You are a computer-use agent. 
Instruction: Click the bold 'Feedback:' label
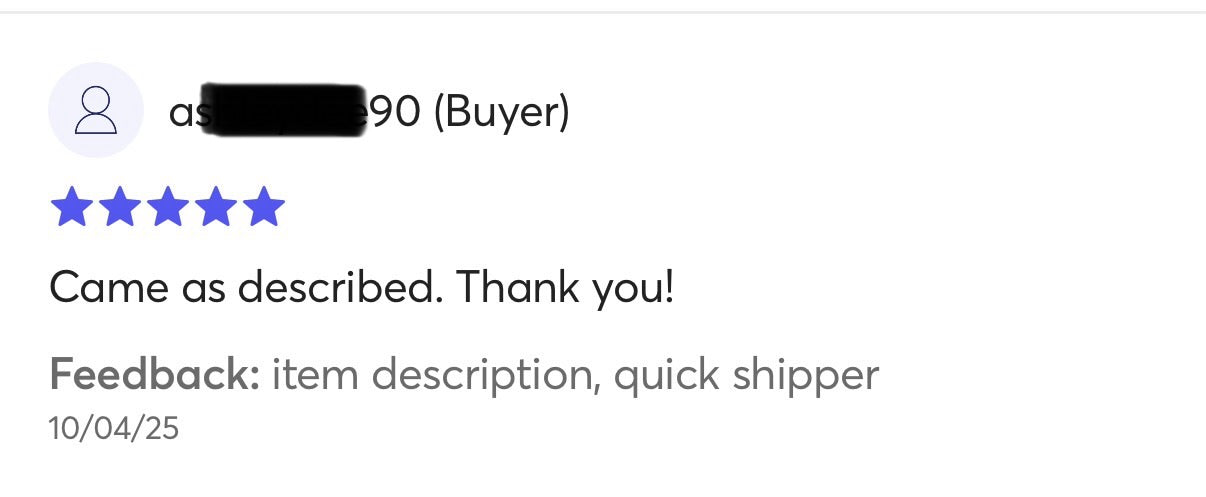(154, 375)
